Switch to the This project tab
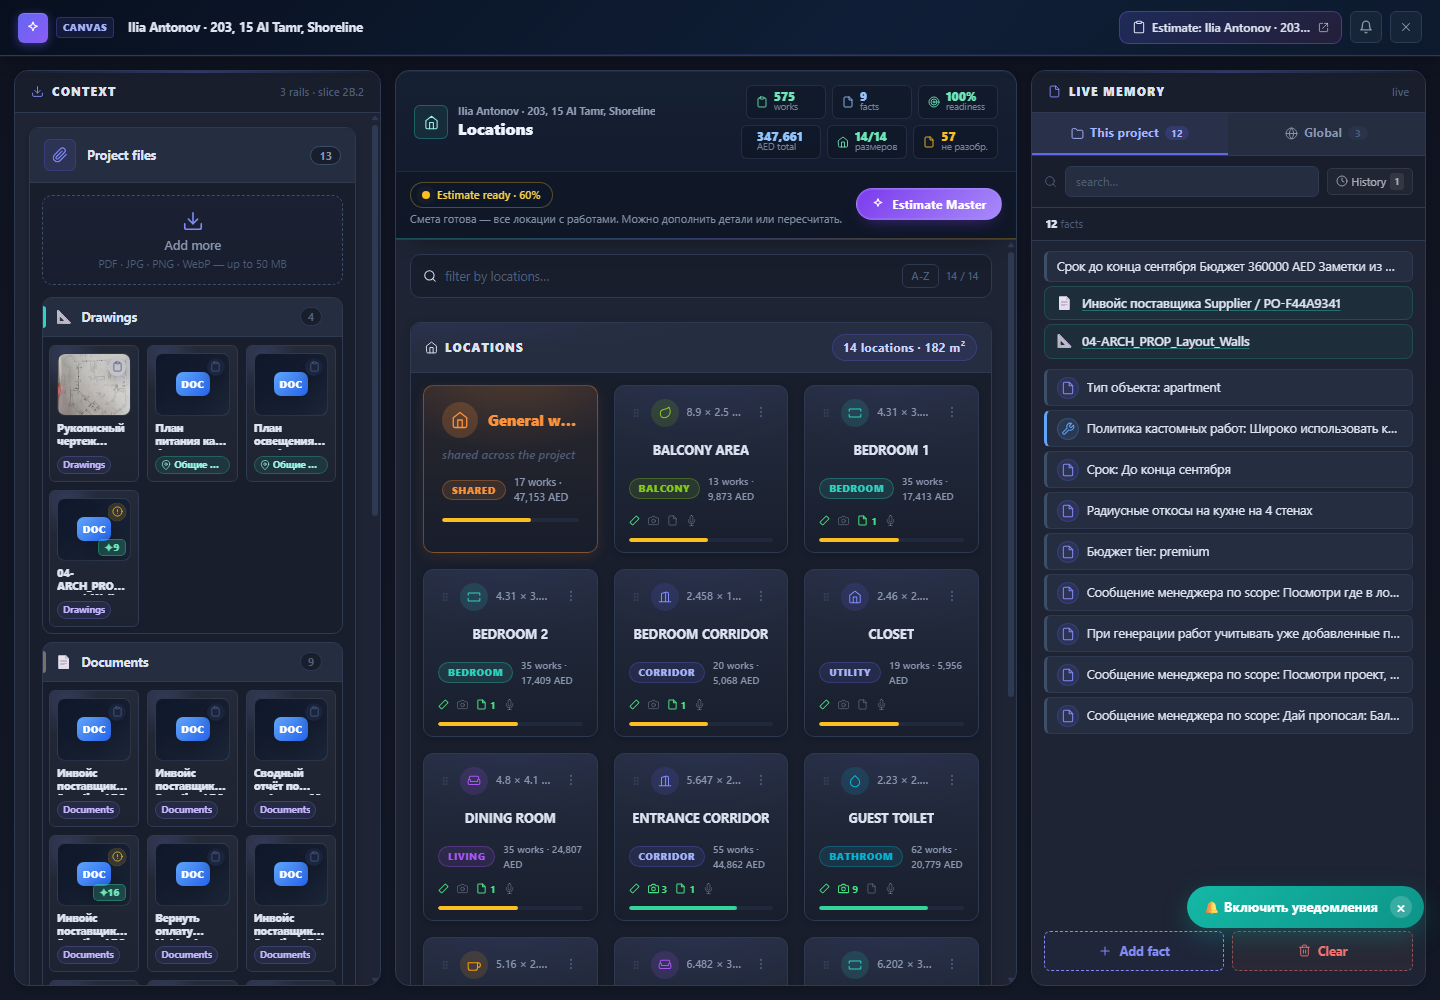Image resolution: width=1440 pixels, height=1000 pixels. click(x=1129, y=133)
